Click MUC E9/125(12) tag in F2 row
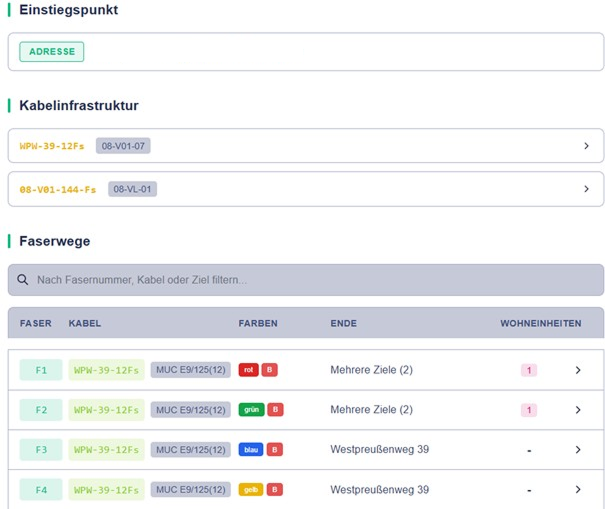The height and width of the screenshot is (509, 605). [191, 410]
